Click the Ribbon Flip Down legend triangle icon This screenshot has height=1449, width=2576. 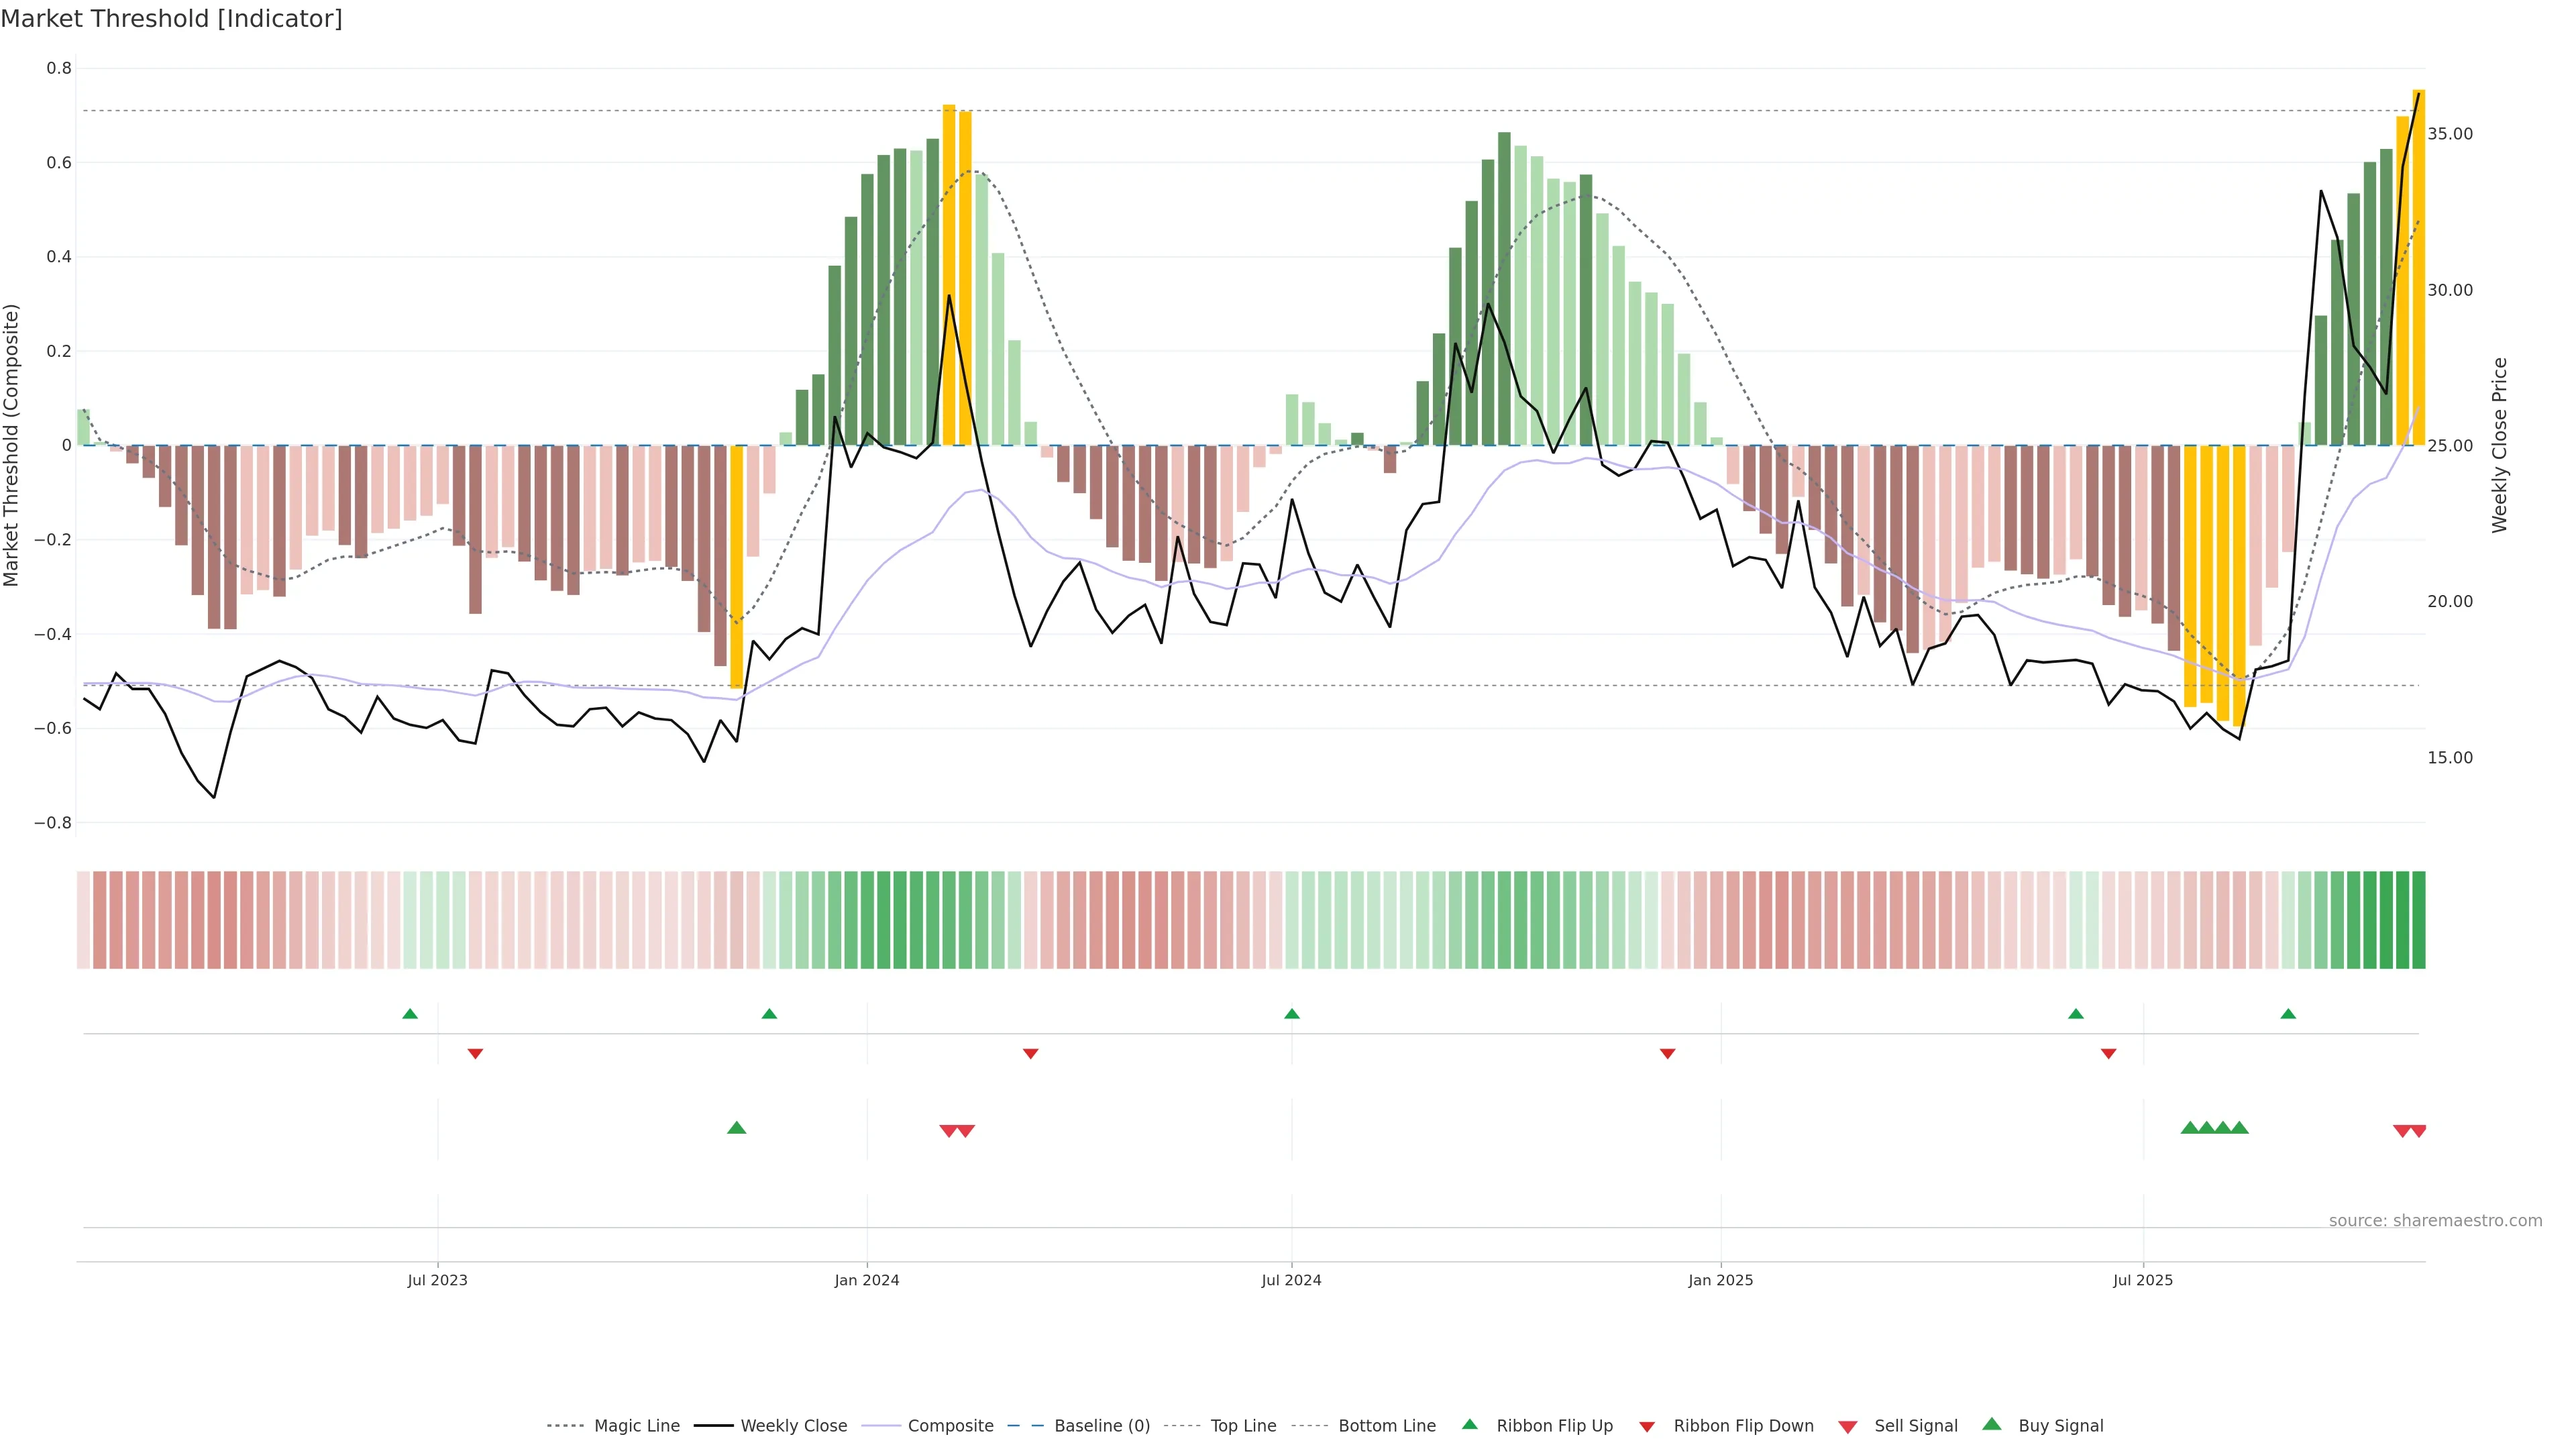(1647, 1426)
